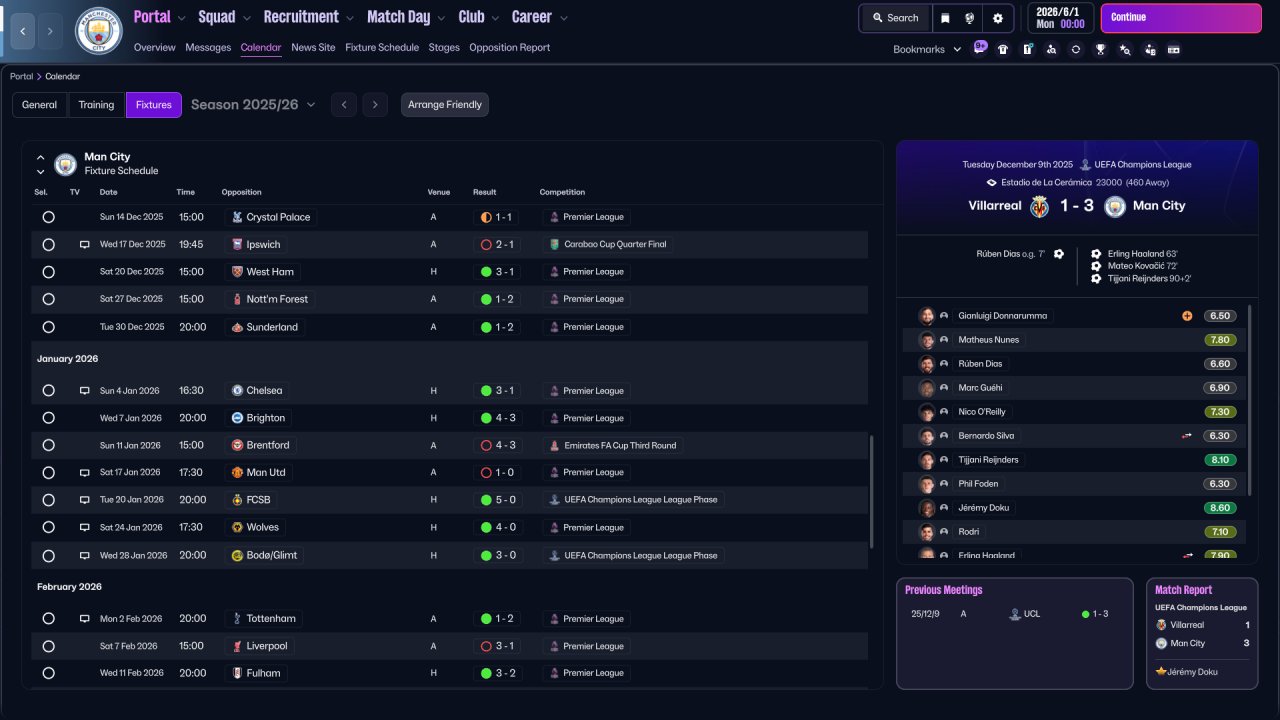Open the 9+ messages notification icon

pos(980,48)
